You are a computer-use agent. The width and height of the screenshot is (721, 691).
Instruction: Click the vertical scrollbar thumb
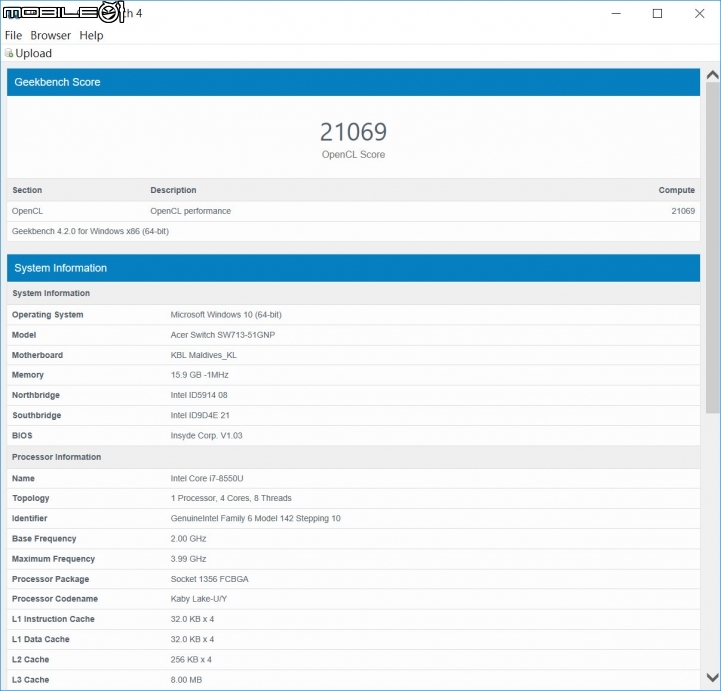[712, 247]
